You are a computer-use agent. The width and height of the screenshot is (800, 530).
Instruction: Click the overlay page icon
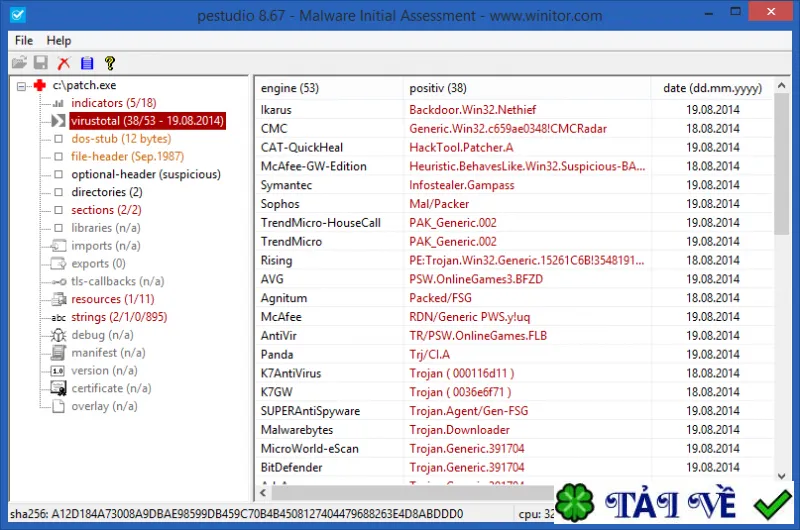tap(58, 407)
